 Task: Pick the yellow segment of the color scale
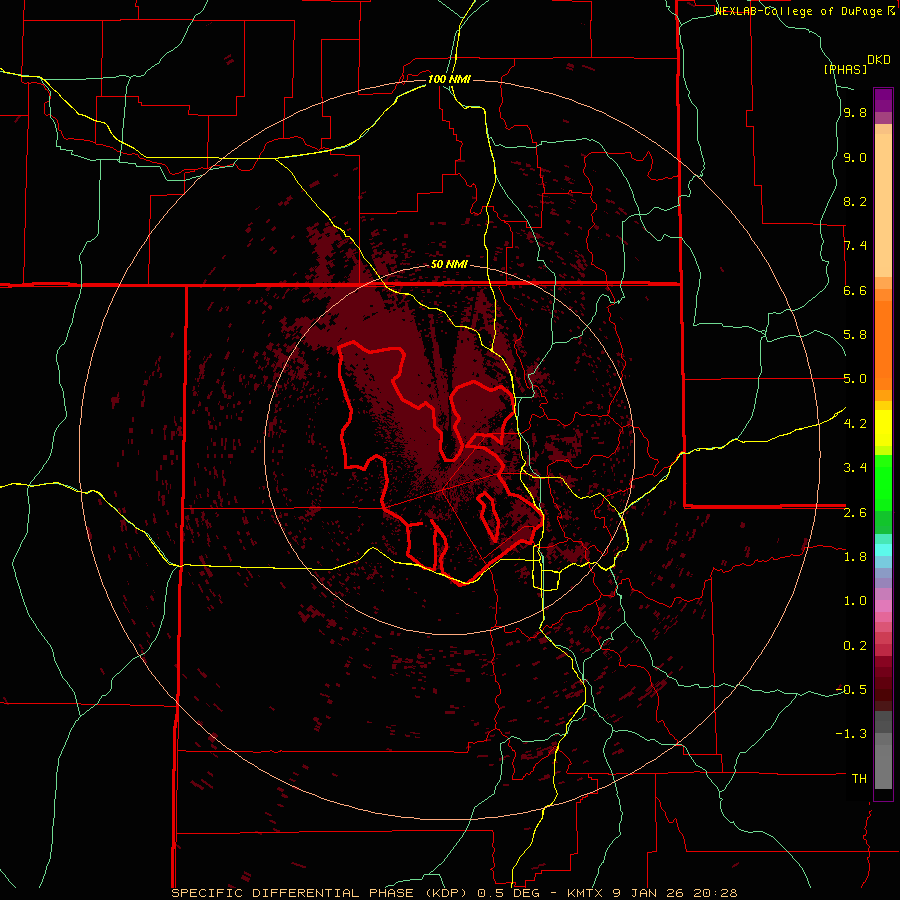pos(883,428)
